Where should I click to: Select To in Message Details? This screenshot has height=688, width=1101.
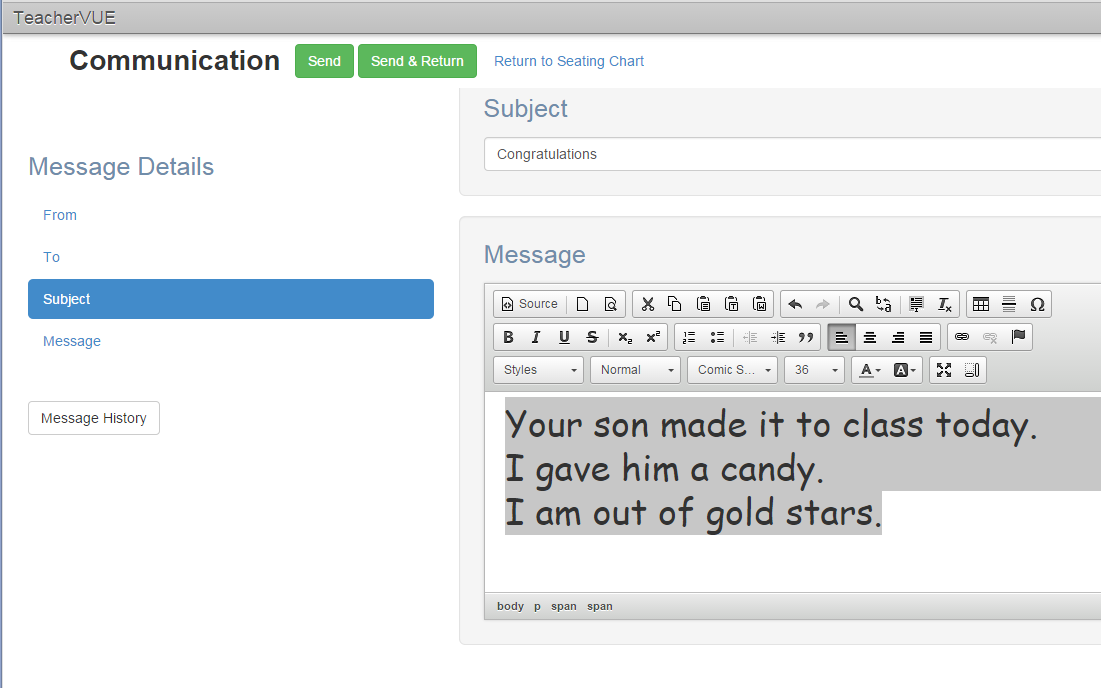[51, 257]
